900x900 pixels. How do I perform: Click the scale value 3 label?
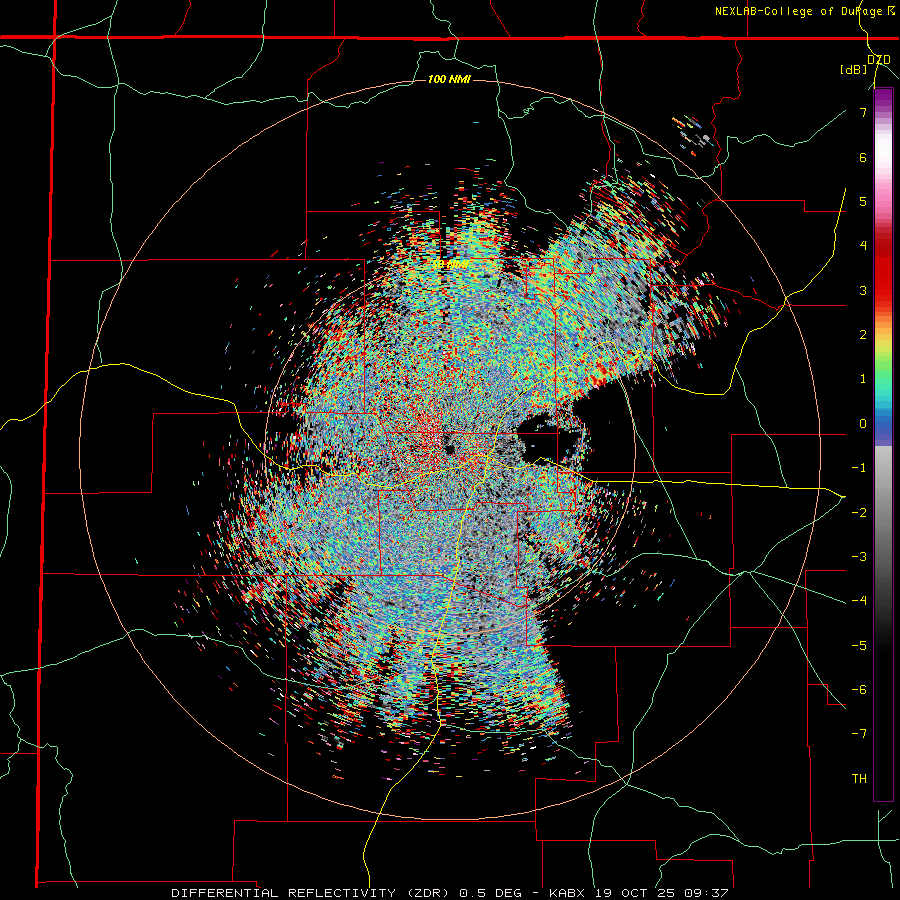pos(863,290)
